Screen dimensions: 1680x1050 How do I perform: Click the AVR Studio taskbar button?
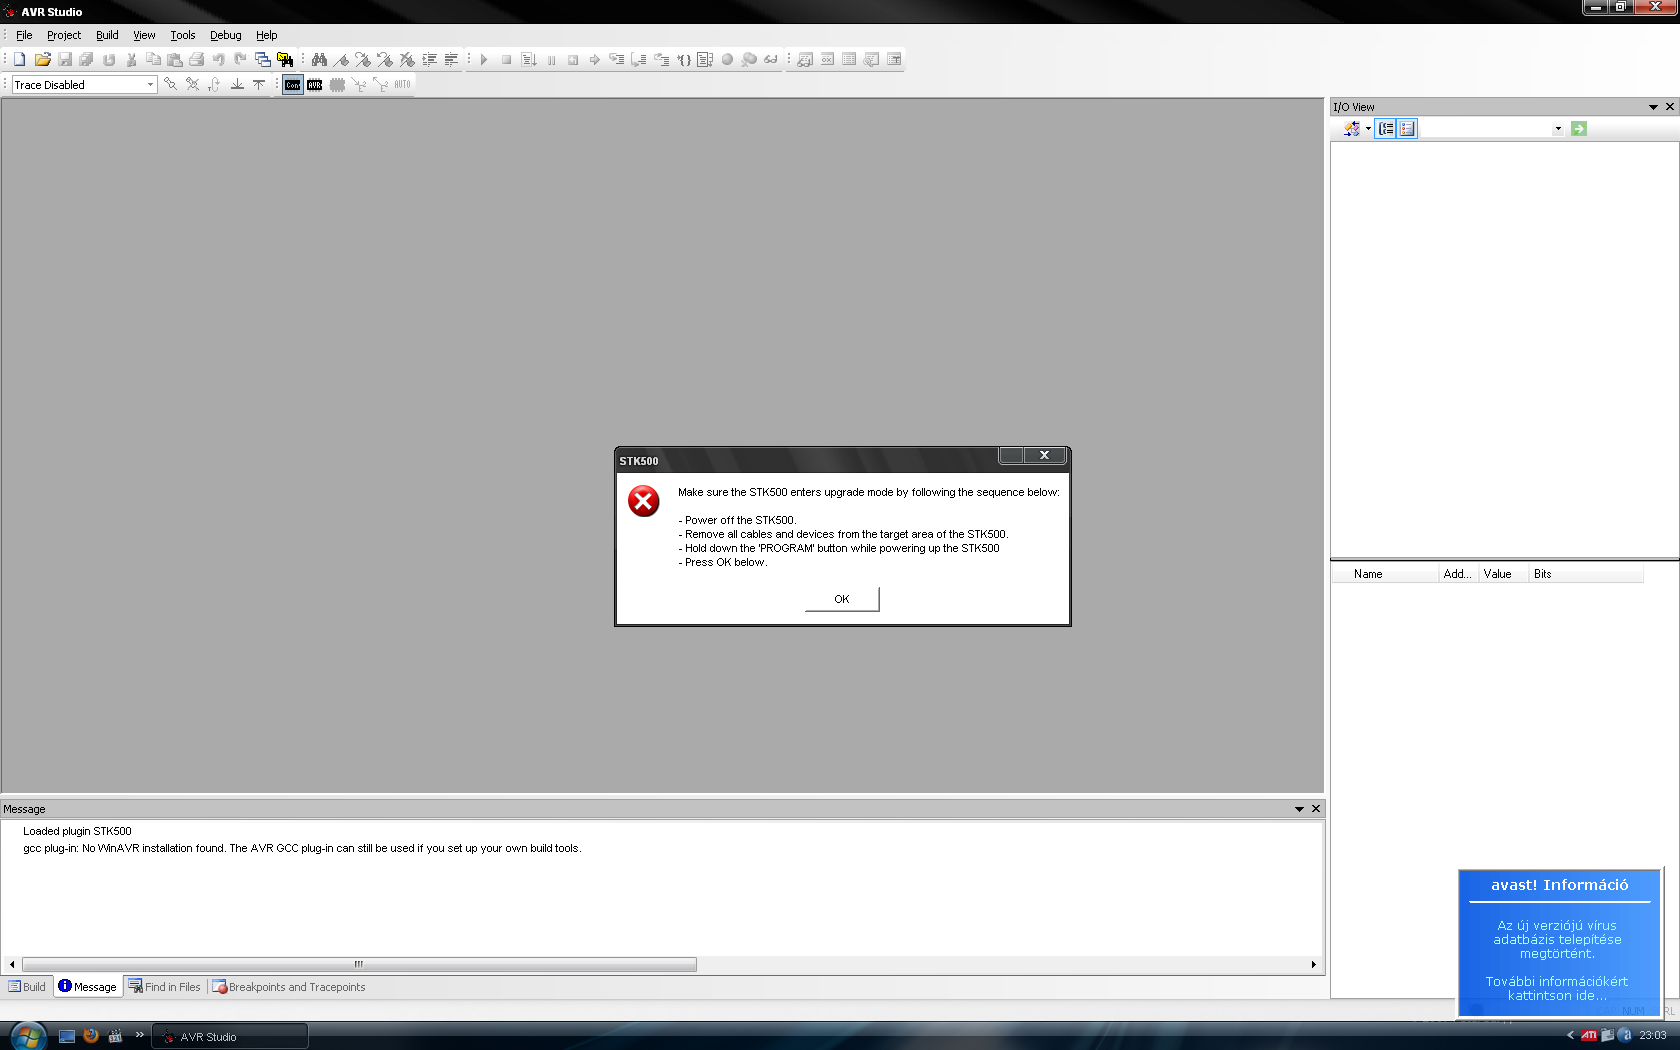click(230, 1036)
